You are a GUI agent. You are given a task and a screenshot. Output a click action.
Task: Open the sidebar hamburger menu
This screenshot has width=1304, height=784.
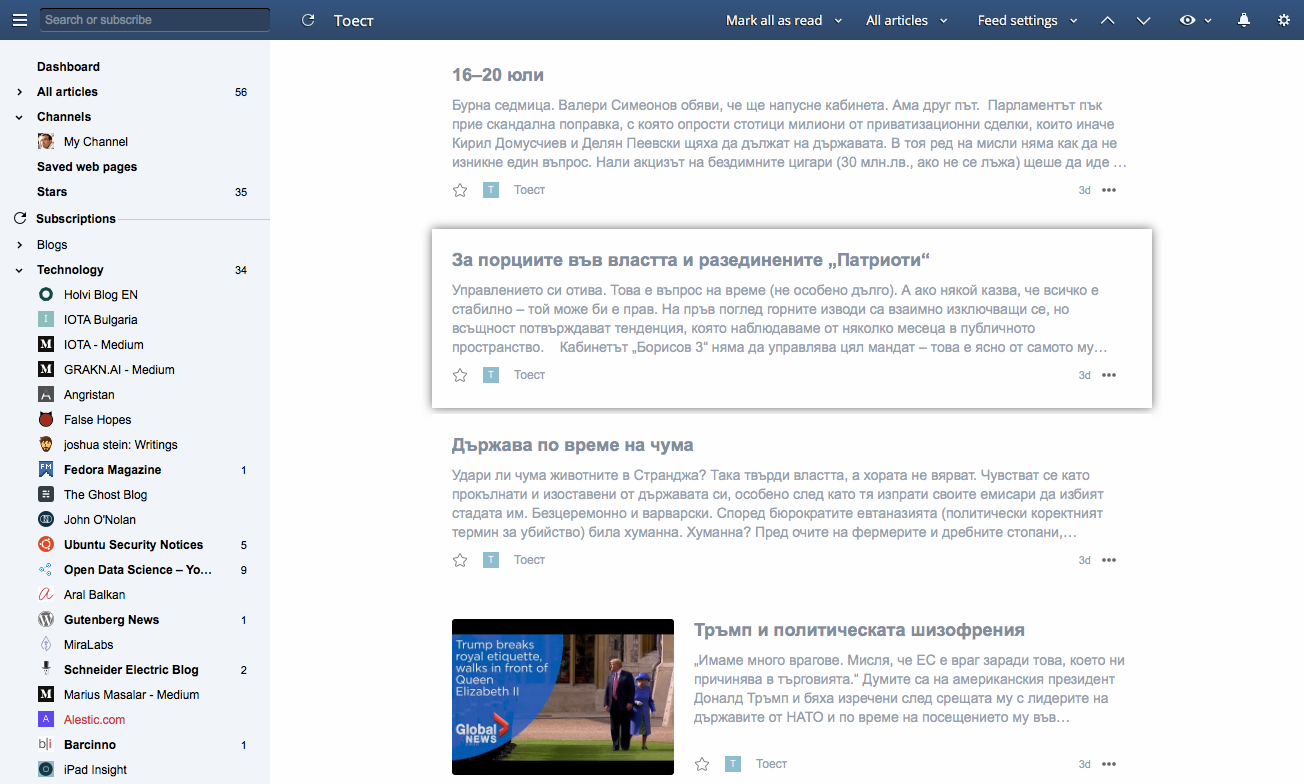point(20,19)
